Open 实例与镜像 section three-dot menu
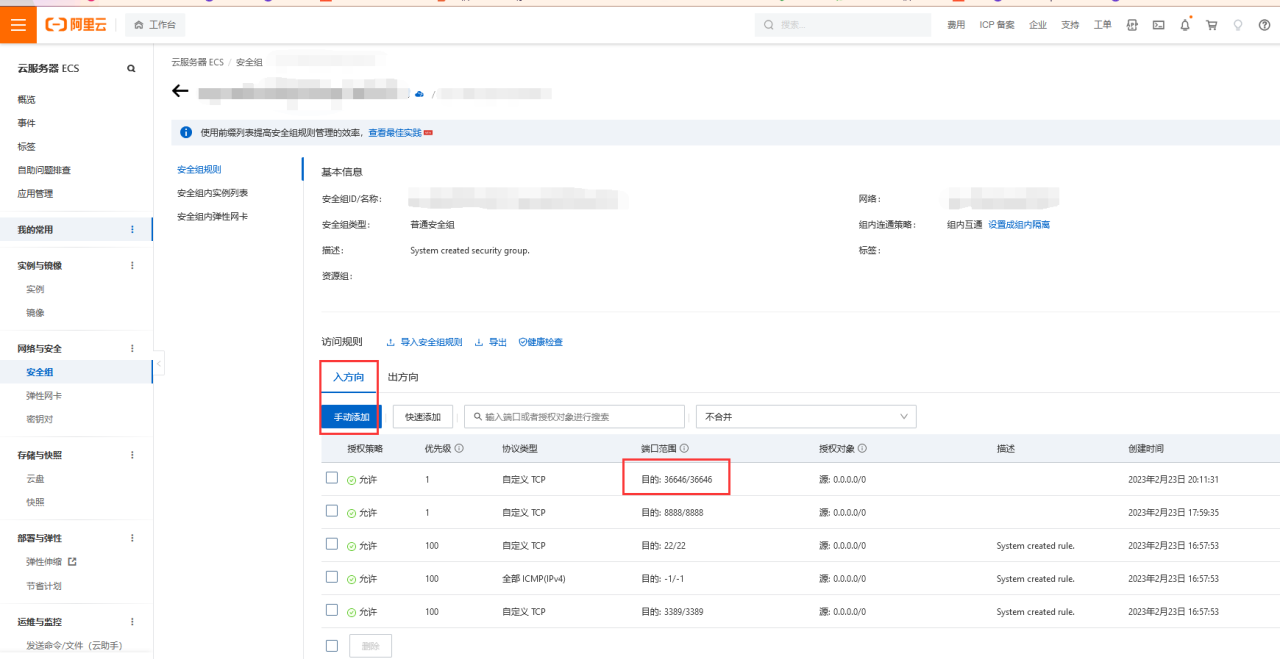The image size is (1280, 659). [x=132, y=265]
